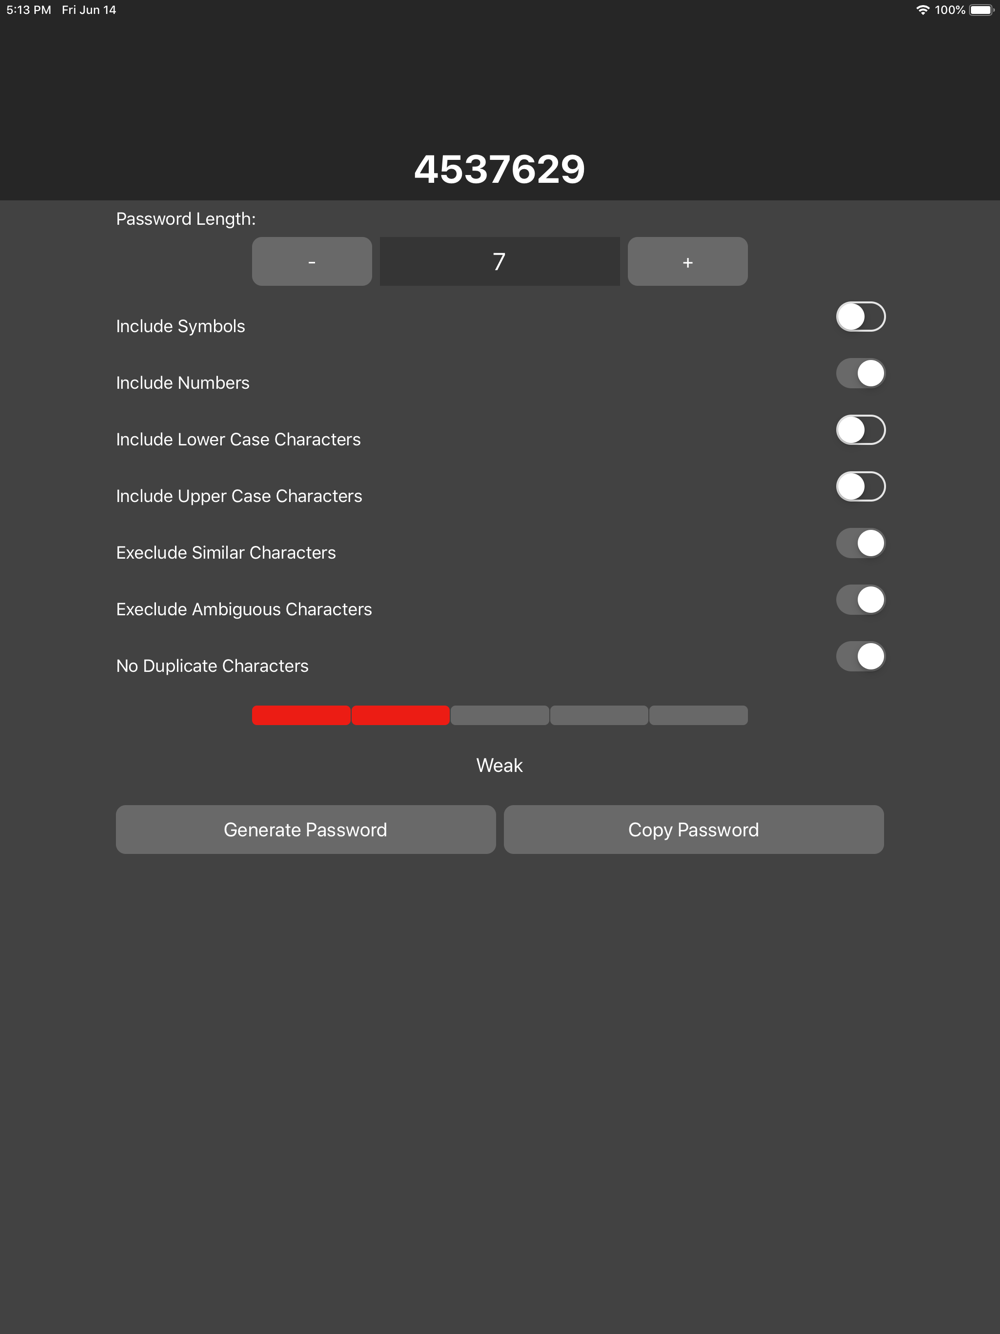Select the generated password 4537629
The image size is (1000, 1334).
[500, 169]
